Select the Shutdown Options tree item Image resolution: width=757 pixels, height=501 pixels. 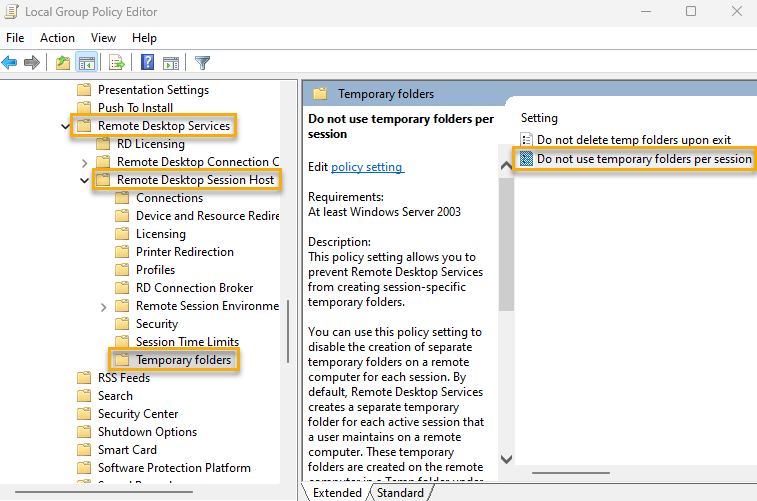pyautogui.click(x=147, y=432)
